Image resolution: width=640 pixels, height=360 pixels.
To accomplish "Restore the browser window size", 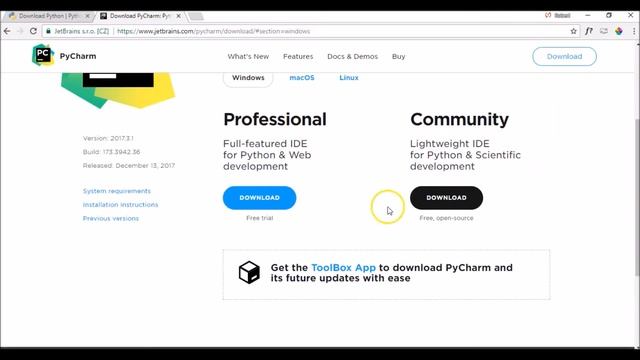I will coord(609,15).
